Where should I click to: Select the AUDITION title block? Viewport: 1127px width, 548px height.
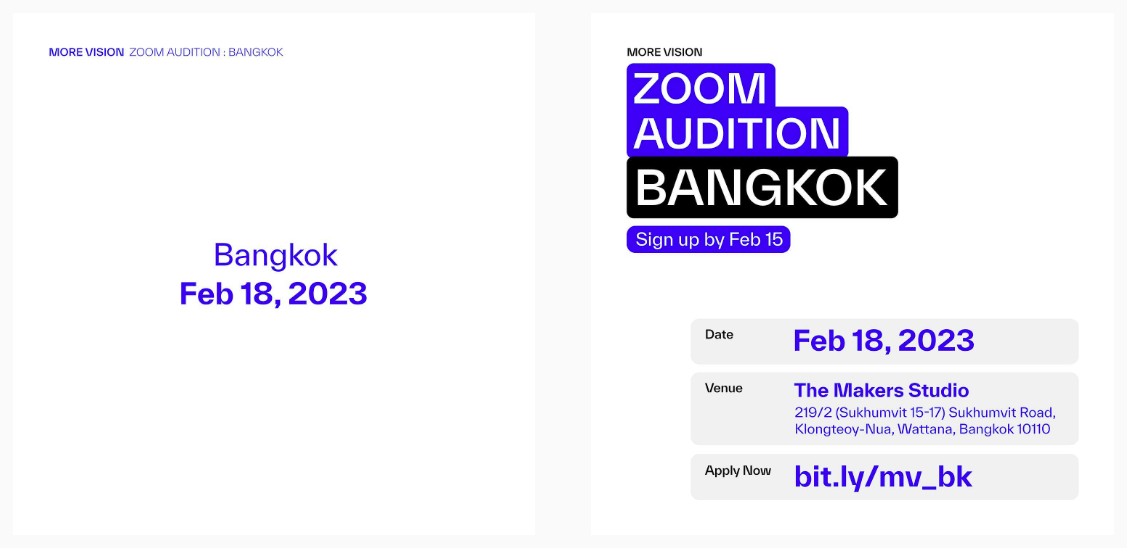click(737, 132)
